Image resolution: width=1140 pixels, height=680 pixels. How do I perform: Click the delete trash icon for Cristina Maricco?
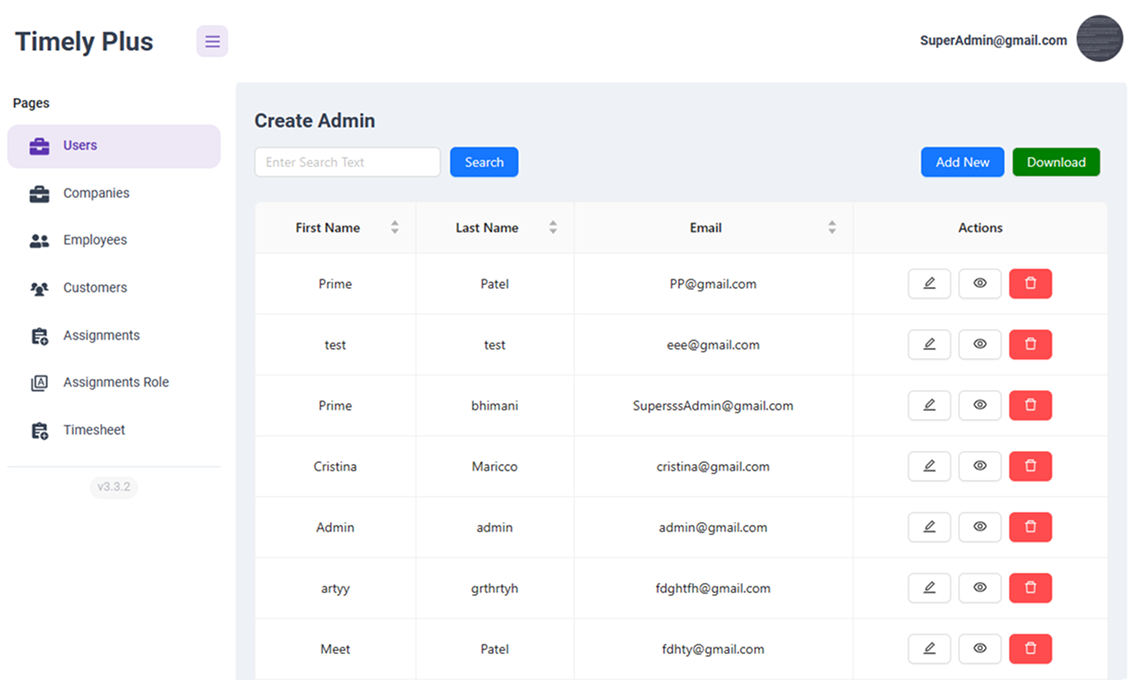click(x=1030, y=466)
